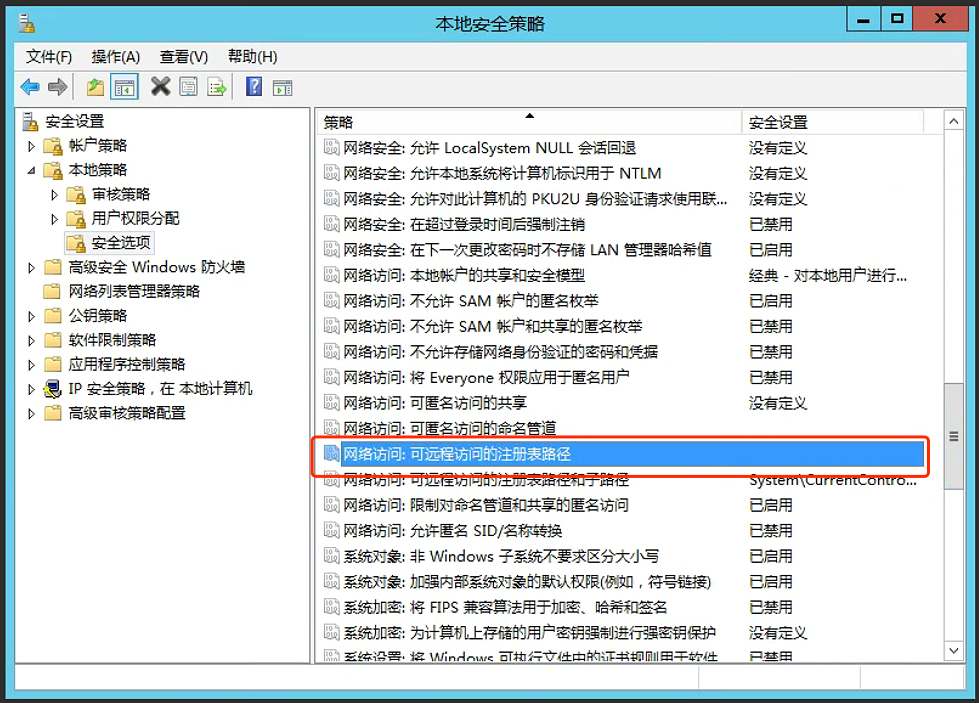Image resolution: width=979 pixels, height=703 pixels.
Task: Open Properties via the toolbar icon
Action: [x=188, y=87]
